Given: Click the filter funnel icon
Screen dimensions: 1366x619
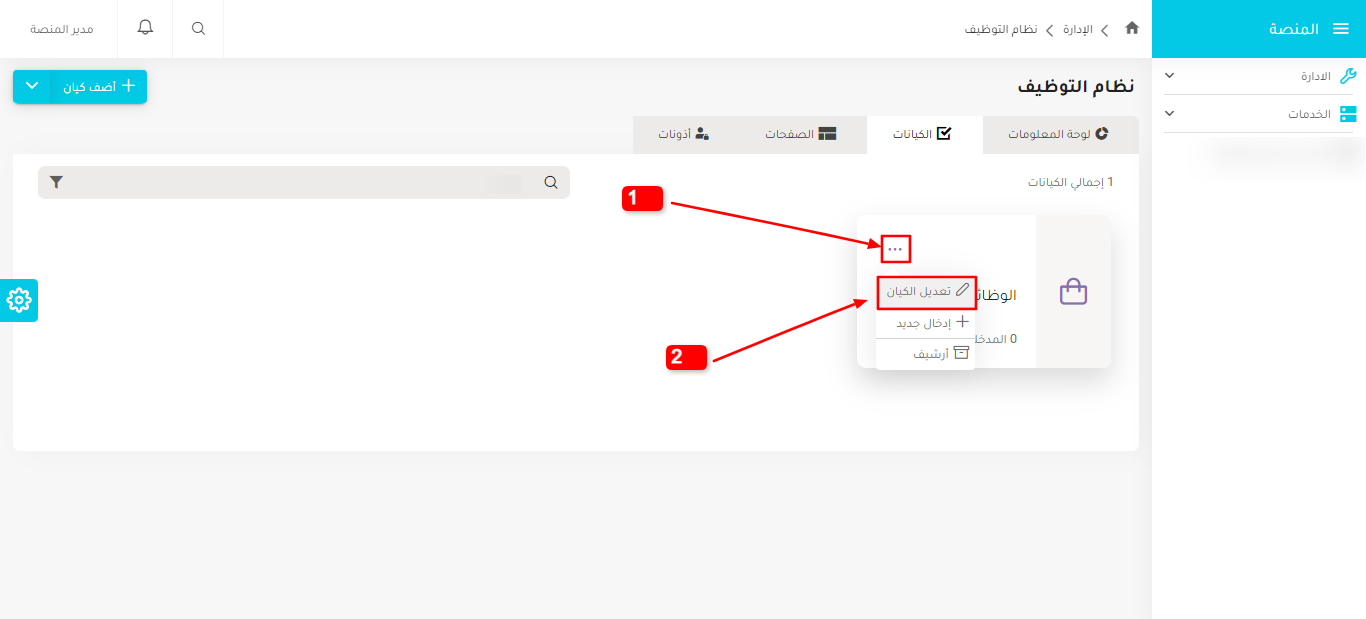Looking at the screenshot, I should pos(56,182).
